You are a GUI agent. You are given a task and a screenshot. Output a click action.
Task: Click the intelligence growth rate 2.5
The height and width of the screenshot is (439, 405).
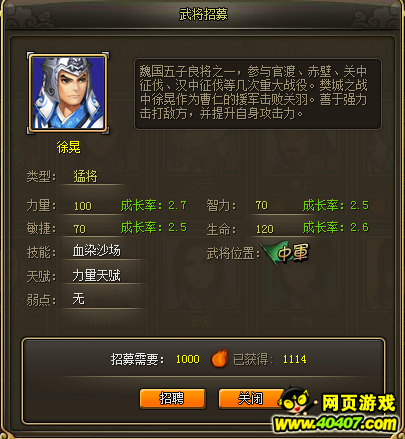[359, 205]
